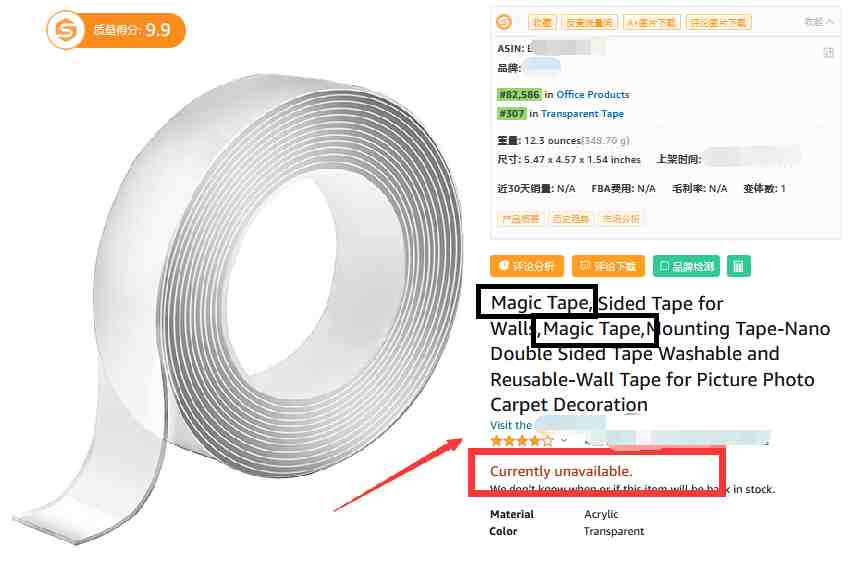Screen dimensions: 853x571
Task: Open 评论分析 review analysis button
Action: pyautogui.click(x=526, y=266)
